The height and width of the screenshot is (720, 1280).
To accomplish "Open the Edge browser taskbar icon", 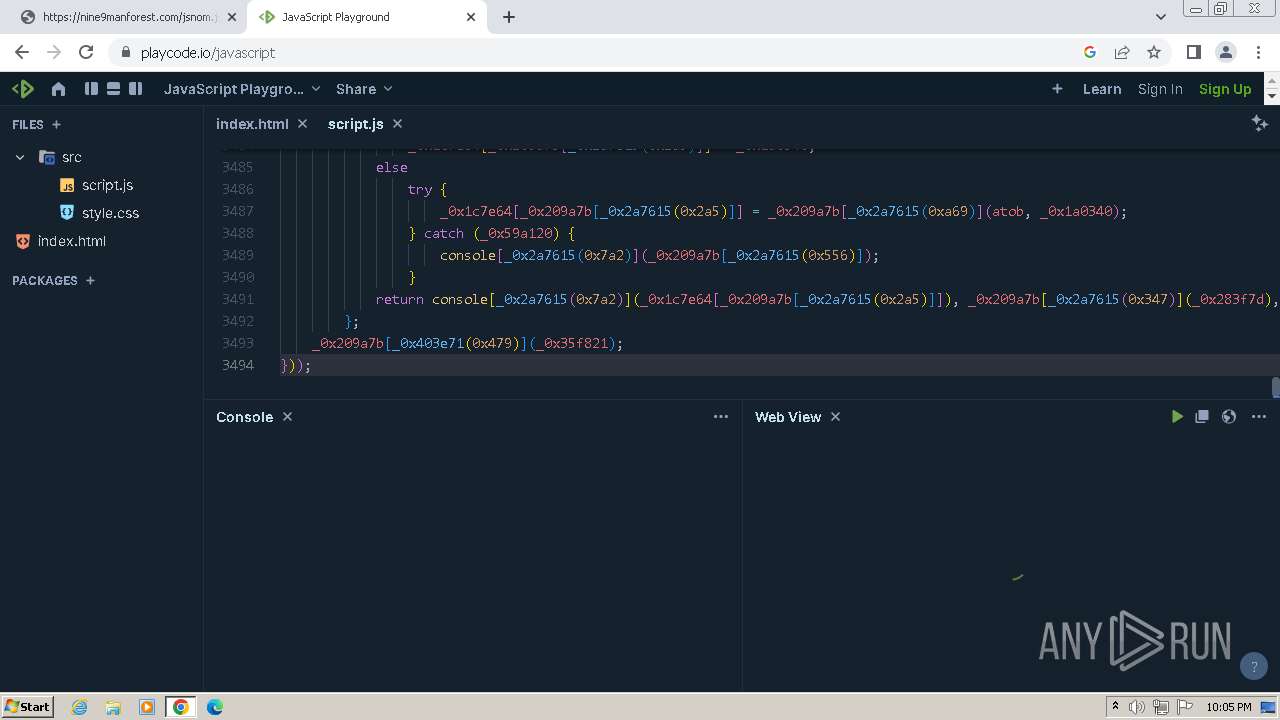I will click(x=215, y=707).
